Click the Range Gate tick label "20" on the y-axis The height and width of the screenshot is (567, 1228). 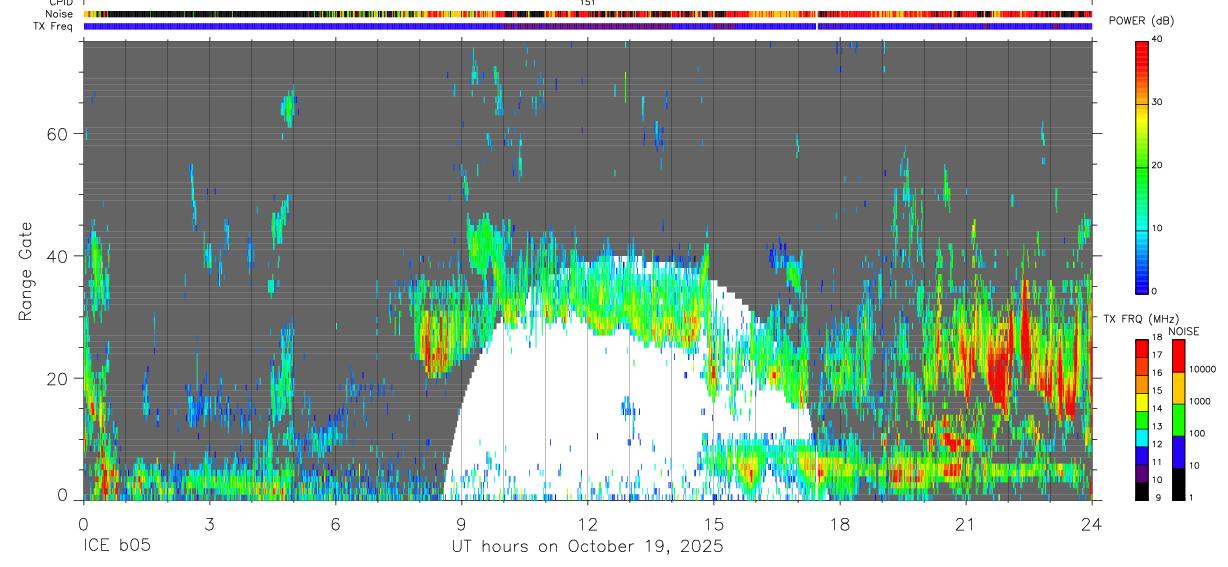coord(59,378)
